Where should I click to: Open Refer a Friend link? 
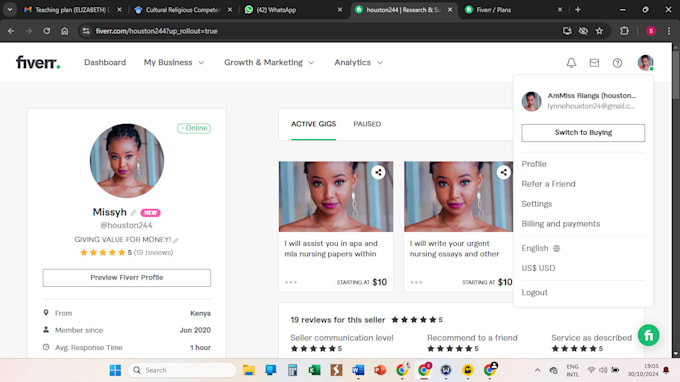point(548,184)
